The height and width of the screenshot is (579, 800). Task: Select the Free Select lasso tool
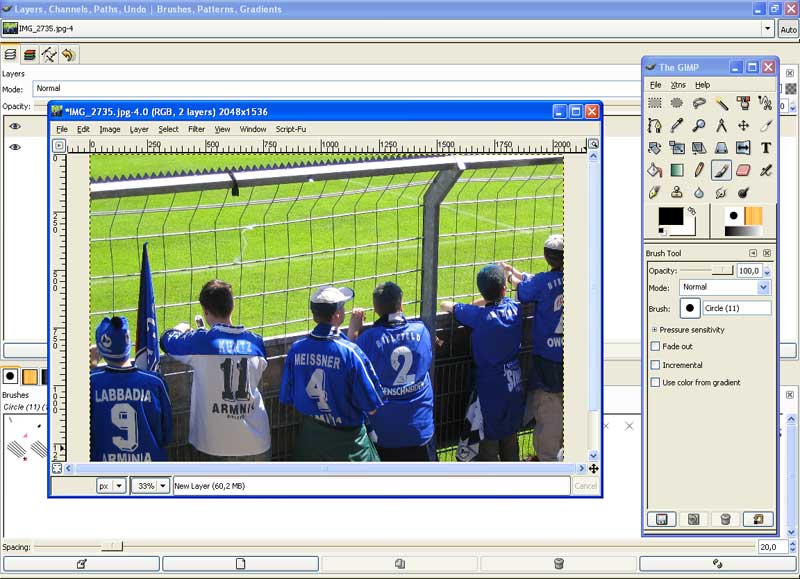[699, 103]
